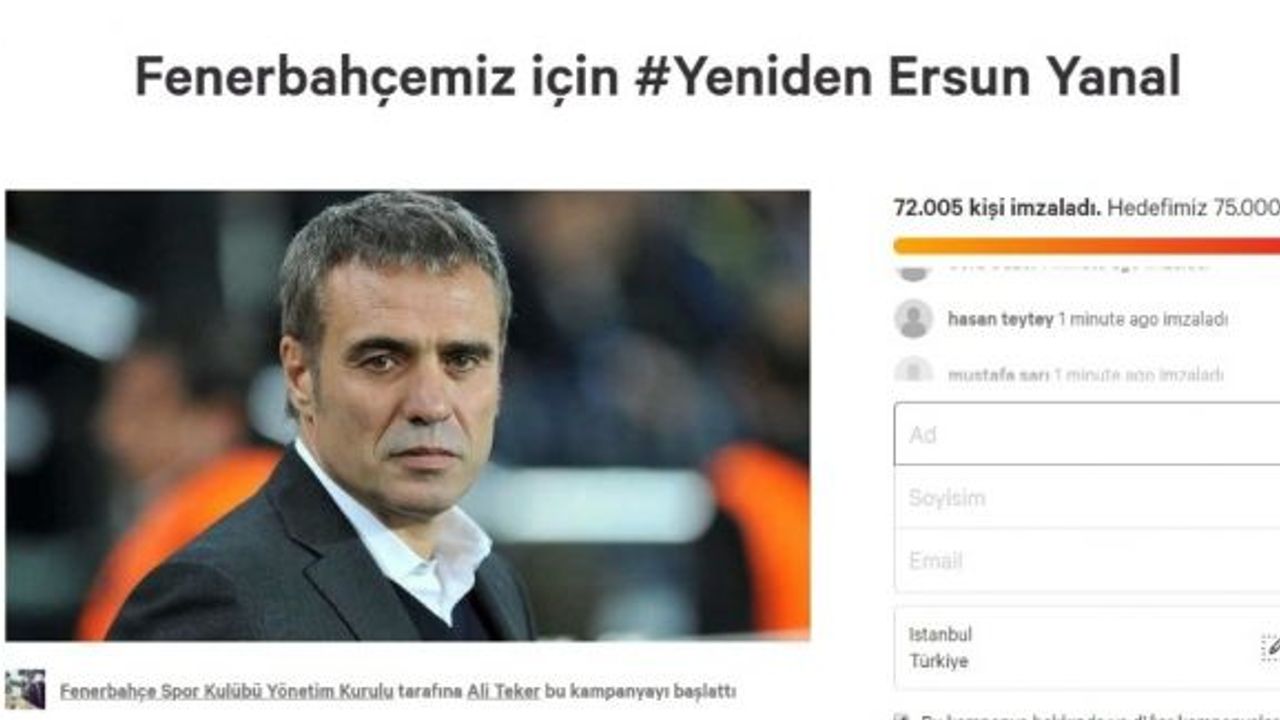Open the petition starter's small profile picture
The height and width of the screenshot is (720, 1280).
25,690
